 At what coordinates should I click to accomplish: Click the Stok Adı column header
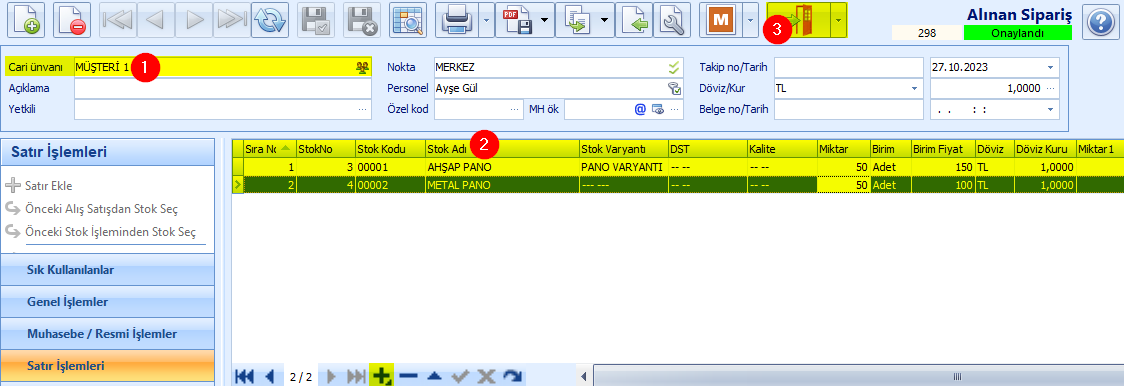pyautogui.click(x=502, y=149)
